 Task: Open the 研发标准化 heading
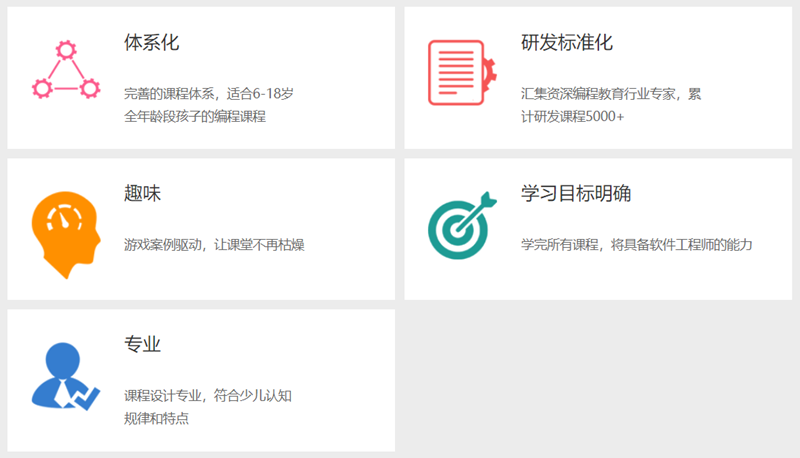(x=566, y=43)
